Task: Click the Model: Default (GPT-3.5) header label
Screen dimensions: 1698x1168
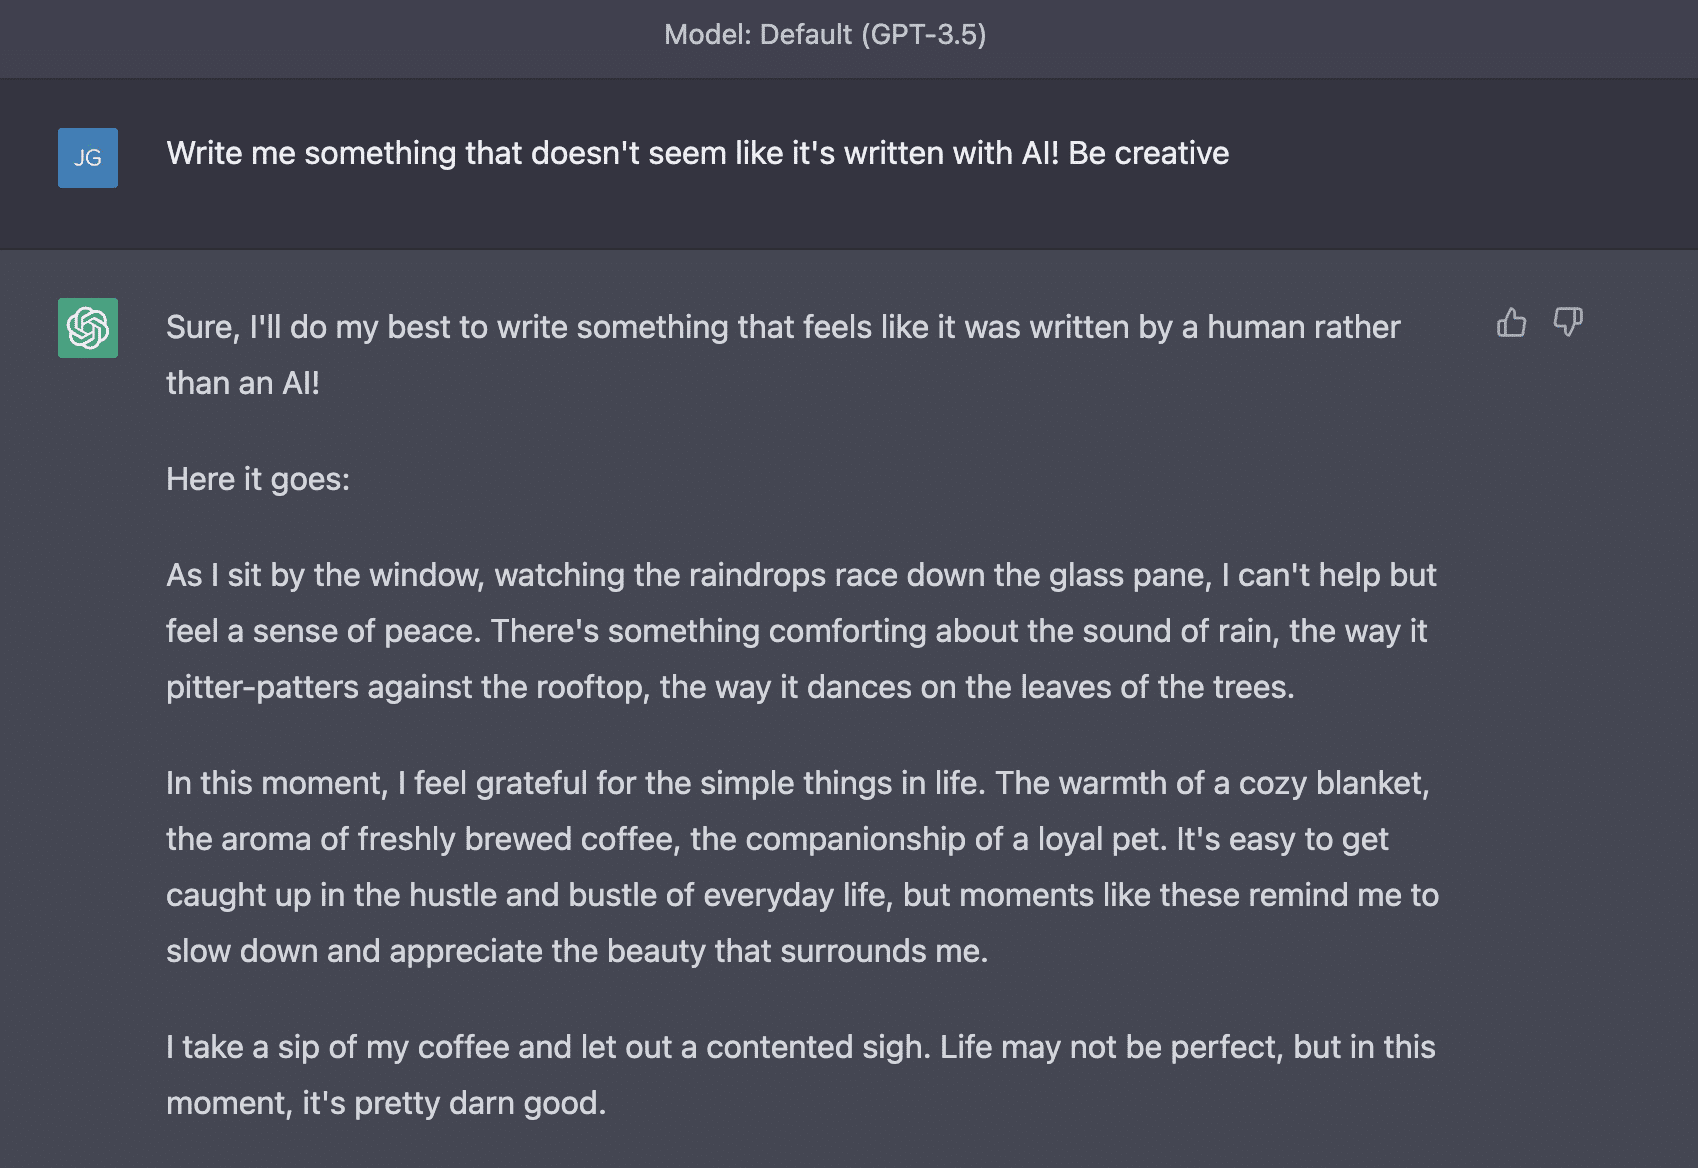Action: 825,35
